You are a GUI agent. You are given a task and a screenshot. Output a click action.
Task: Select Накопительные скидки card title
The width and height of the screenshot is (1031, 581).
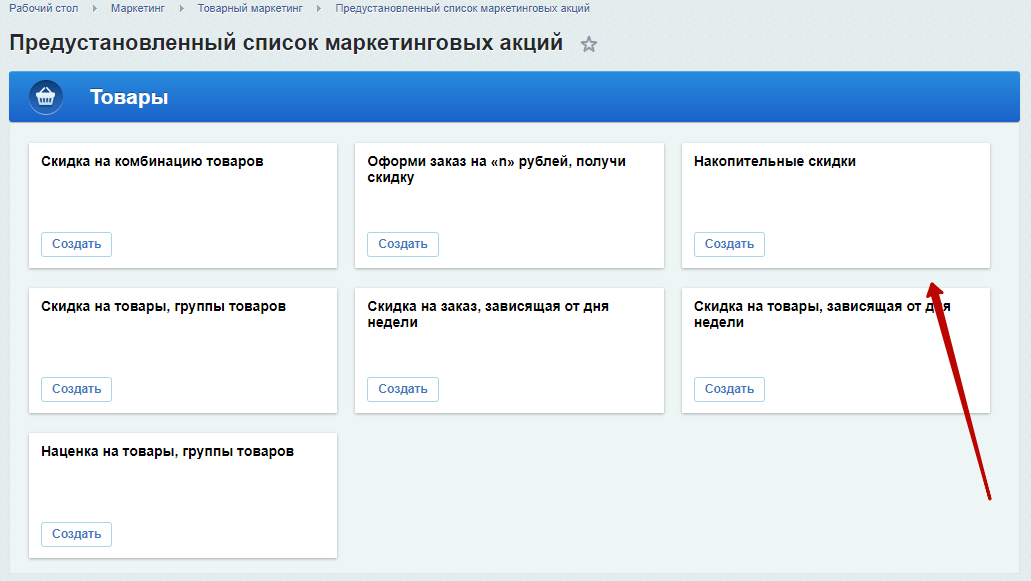[x=775, y=162]
